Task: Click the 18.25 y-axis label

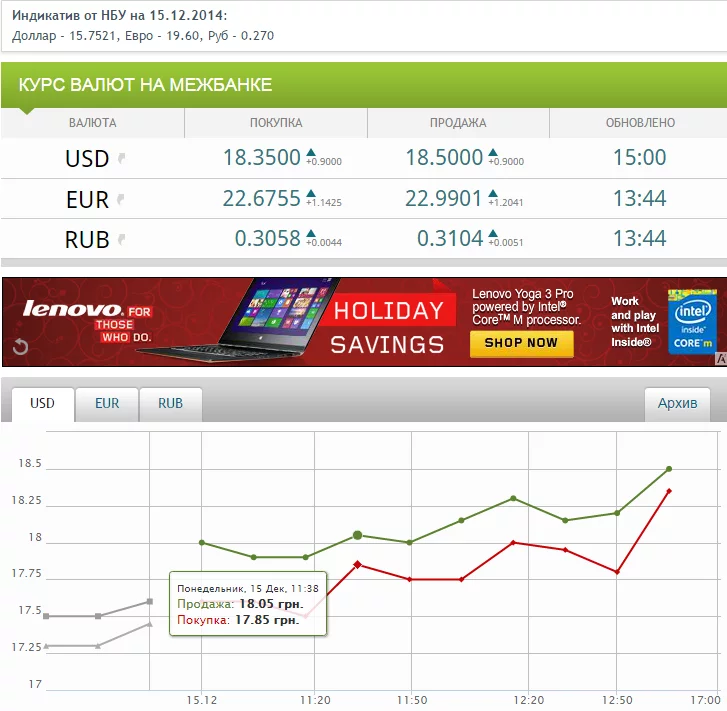Action: tap(26, 500)
